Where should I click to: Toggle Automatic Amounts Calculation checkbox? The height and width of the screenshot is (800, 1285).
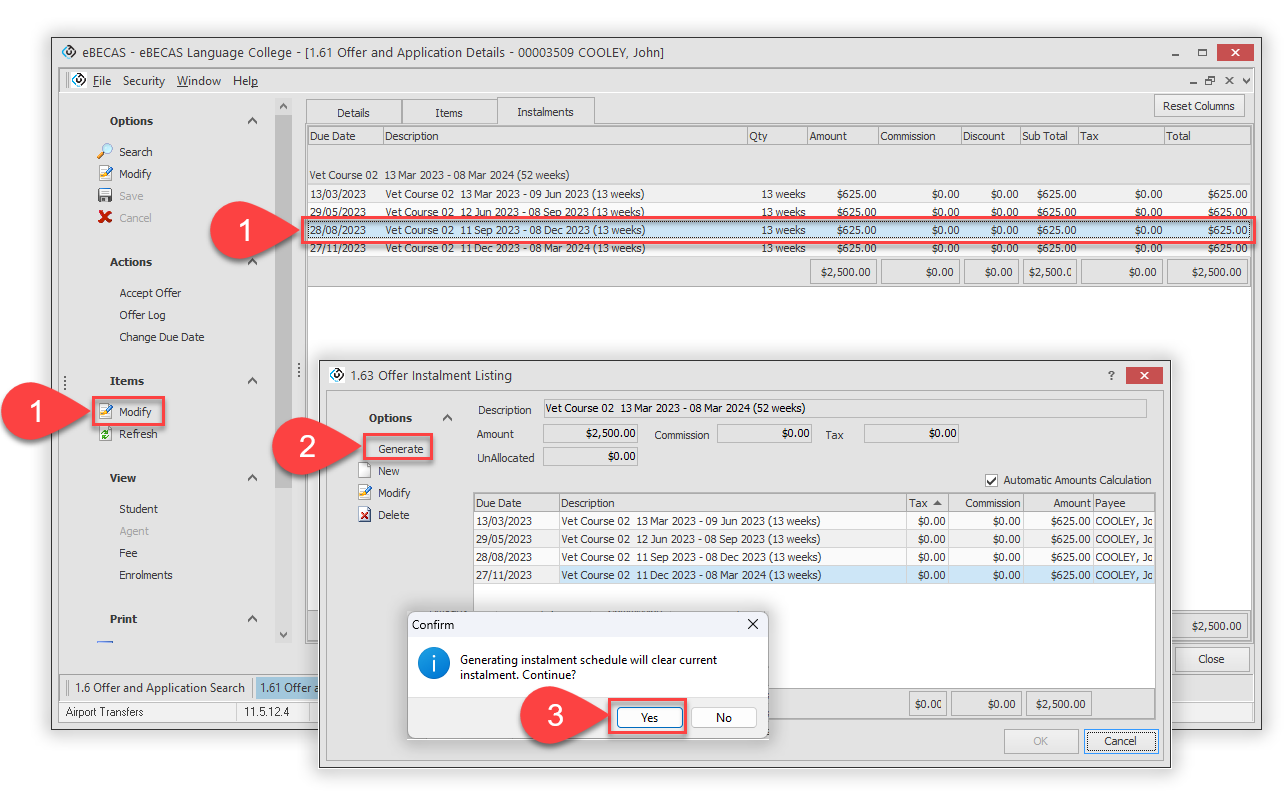click(x=992, y=480)
